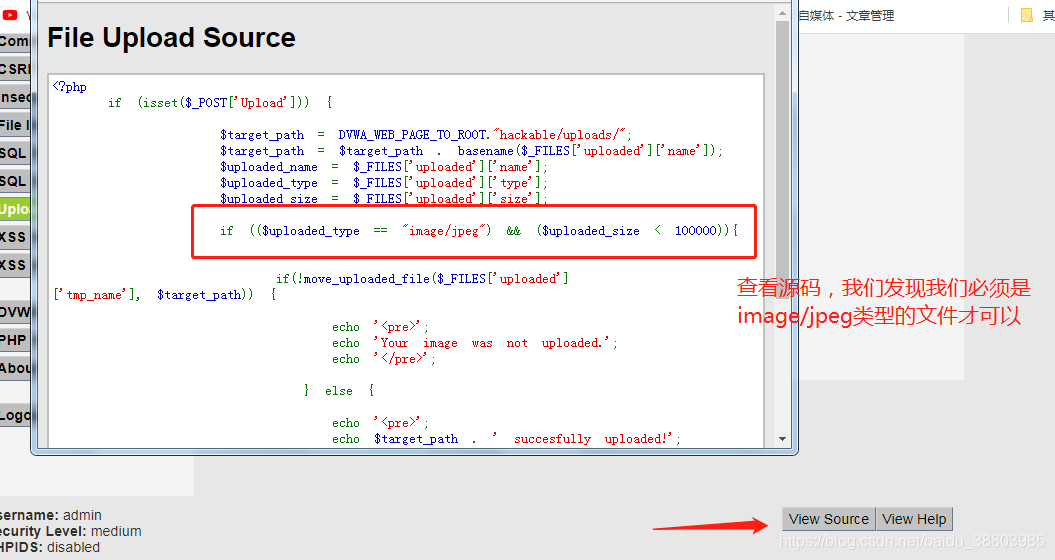
Task: Click the basename($_FILES) code line
Action: (471, 151)
